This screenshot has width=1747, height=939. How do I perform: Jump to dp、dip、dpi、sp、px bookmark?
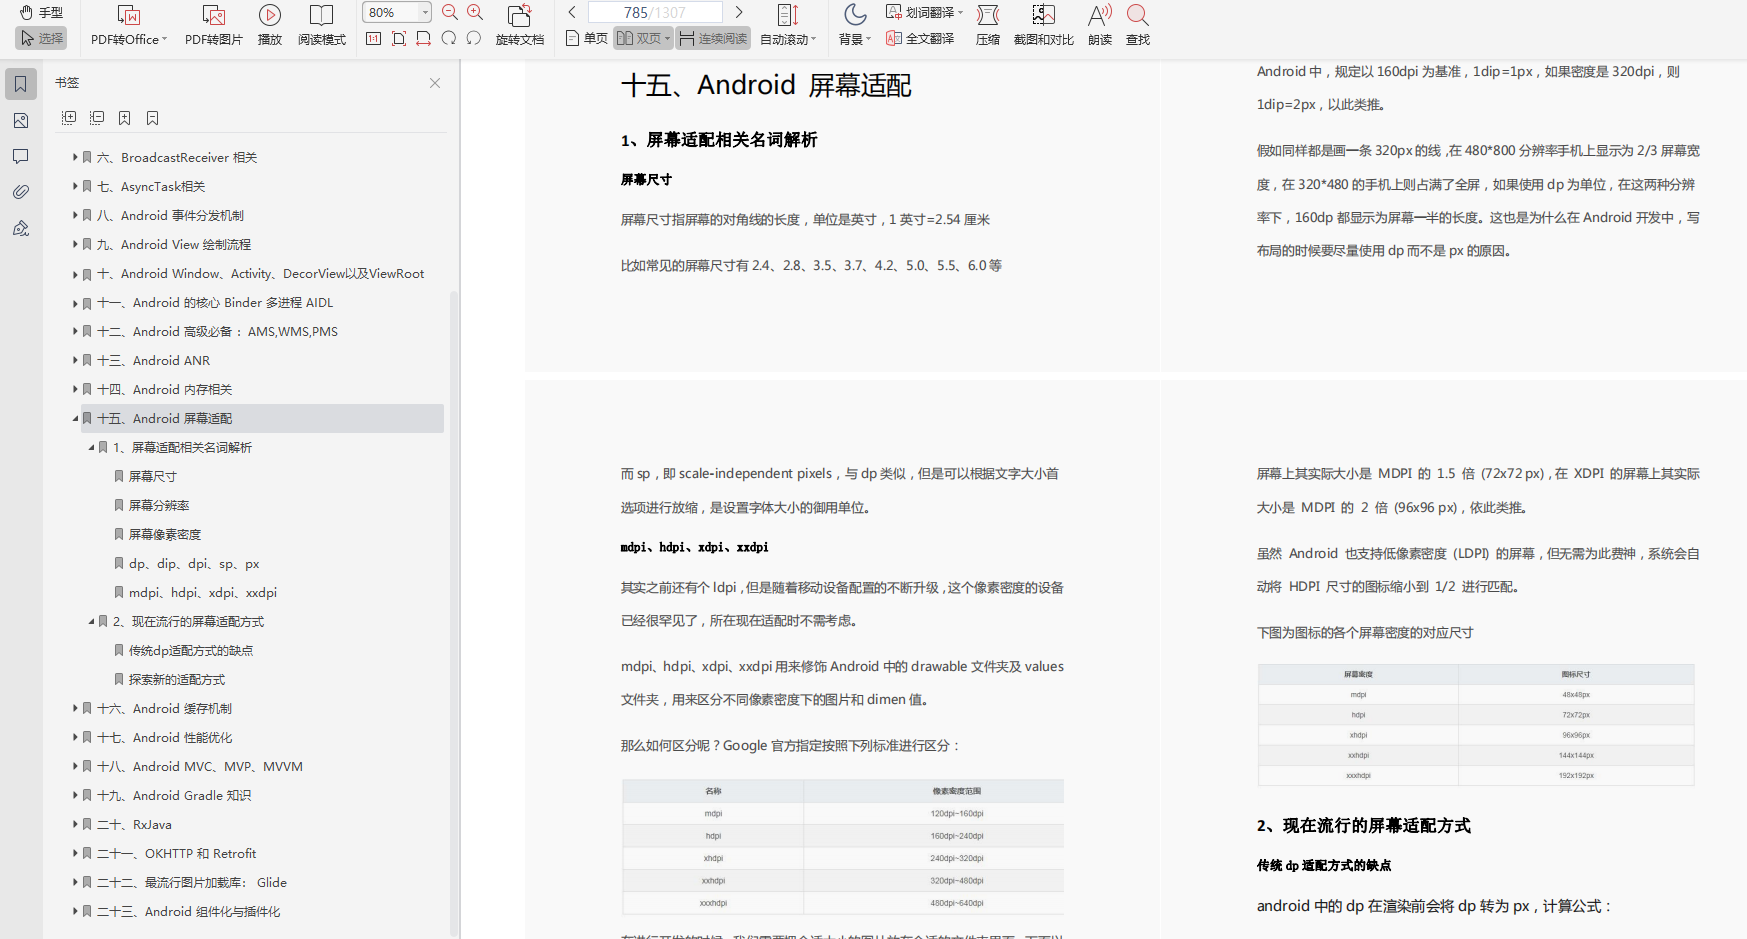click(194, 563)
